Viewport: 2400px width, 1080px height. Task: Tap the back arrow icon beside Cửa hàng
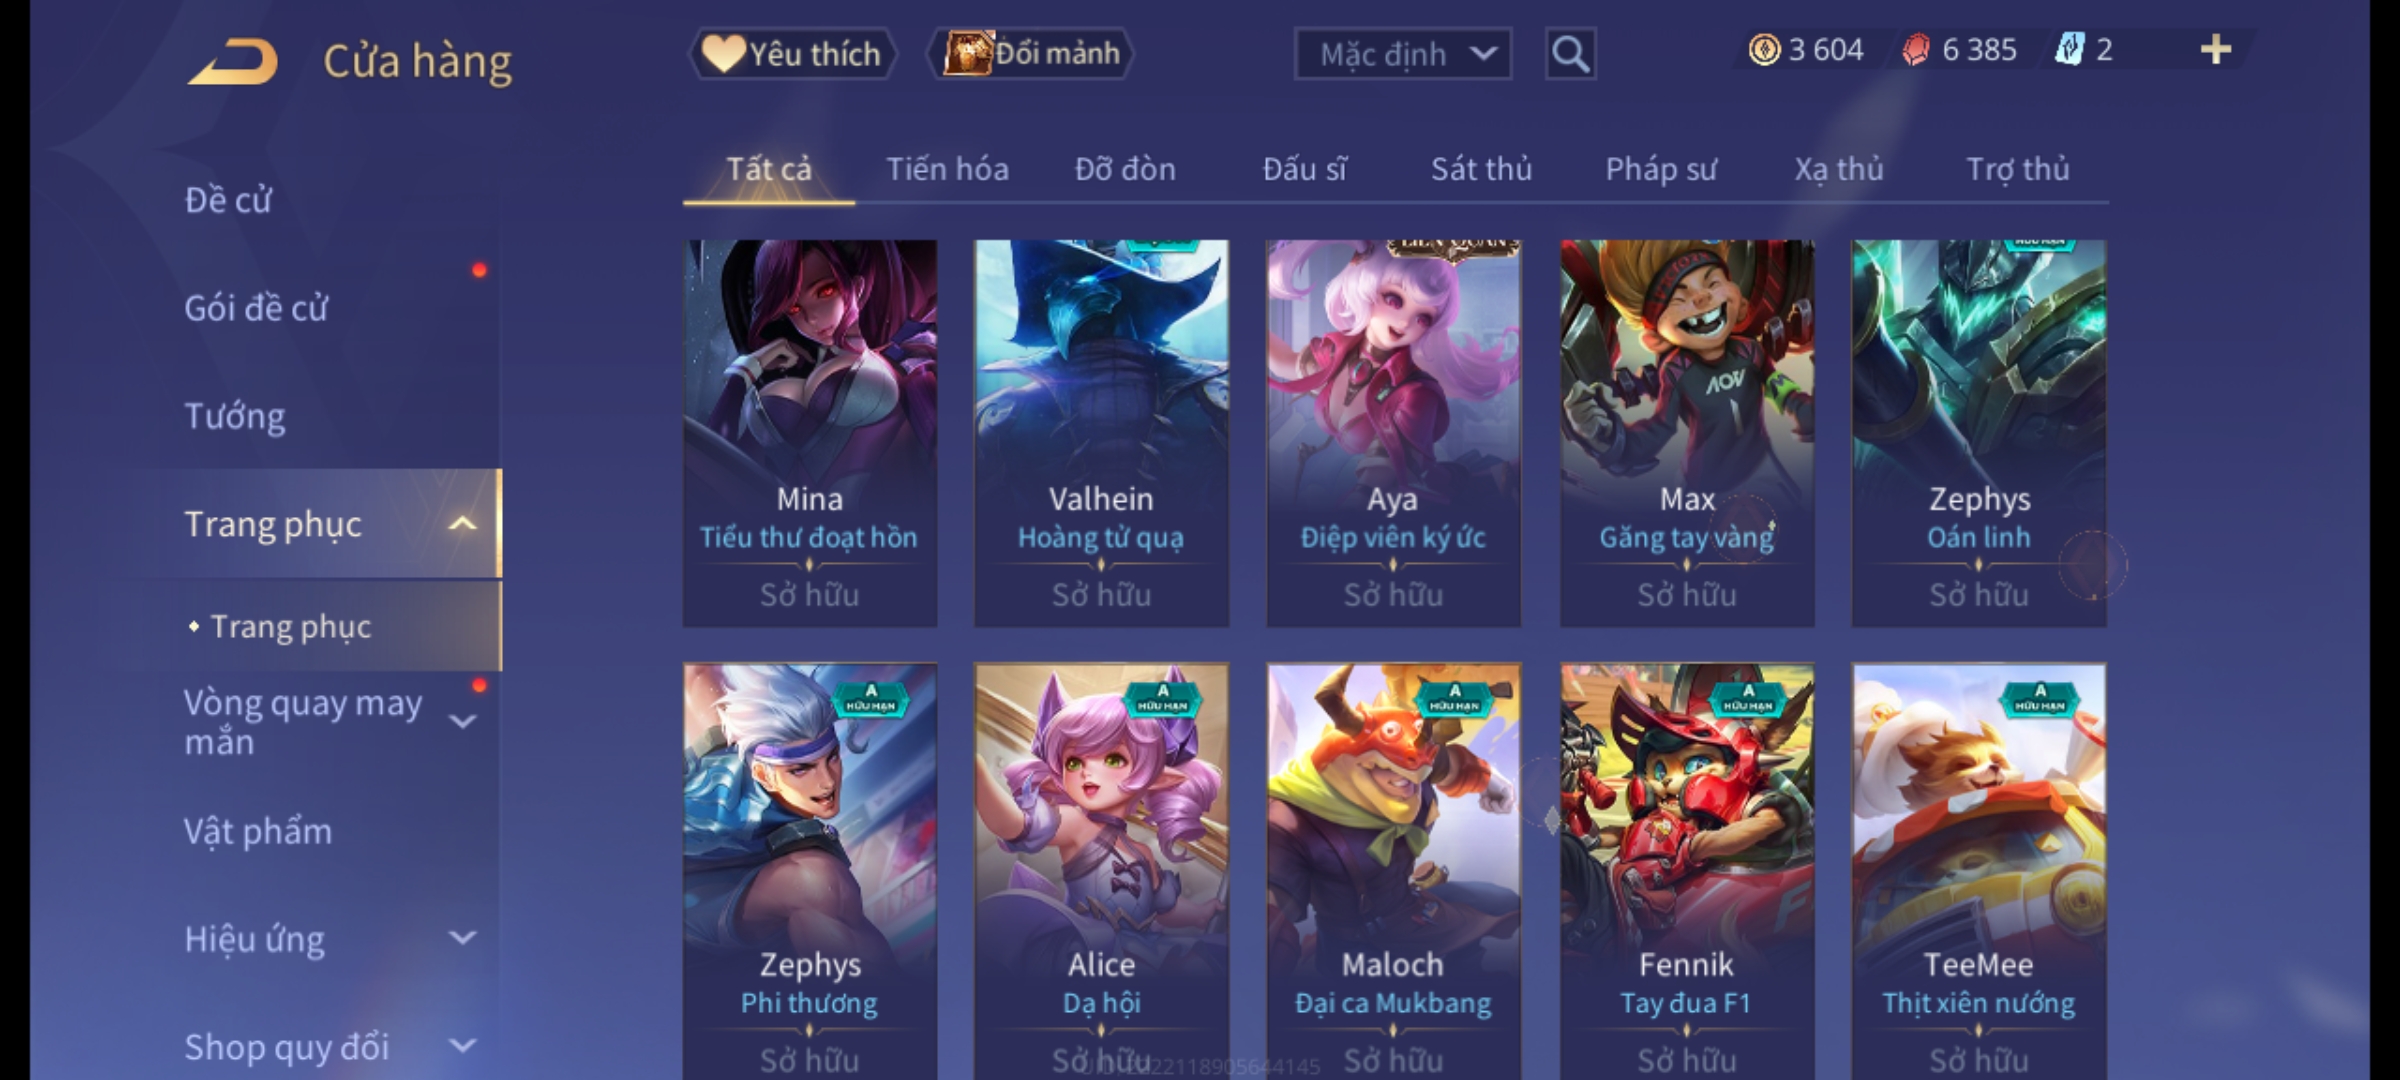(232, 62)
